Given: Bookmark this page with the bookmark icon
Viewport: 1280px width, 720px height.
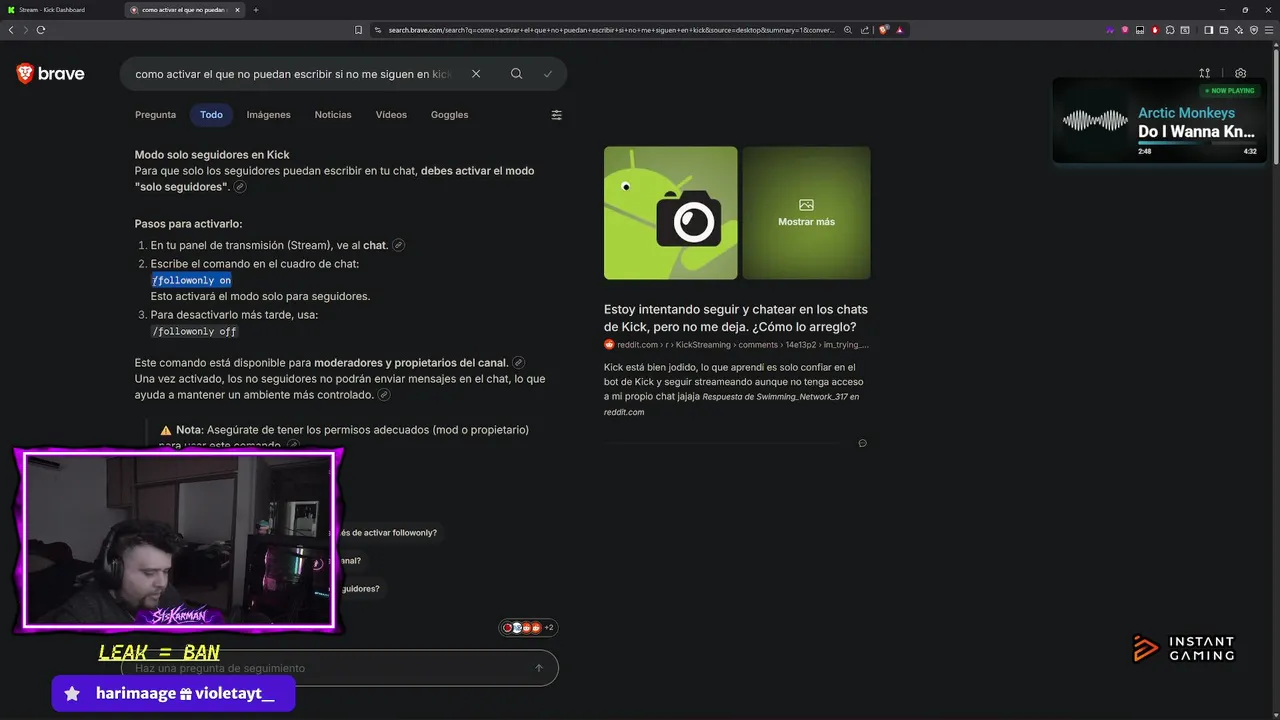Looking at the screenshot, I should tap(359, 30).
